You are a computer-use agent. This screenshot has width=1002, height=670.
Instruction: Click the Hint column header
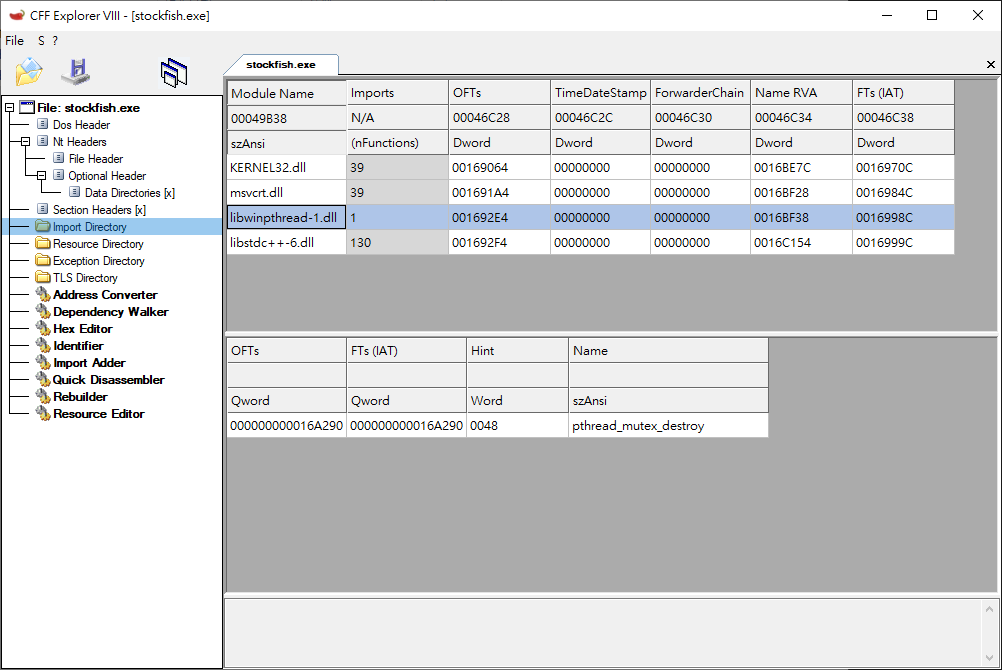518,350
